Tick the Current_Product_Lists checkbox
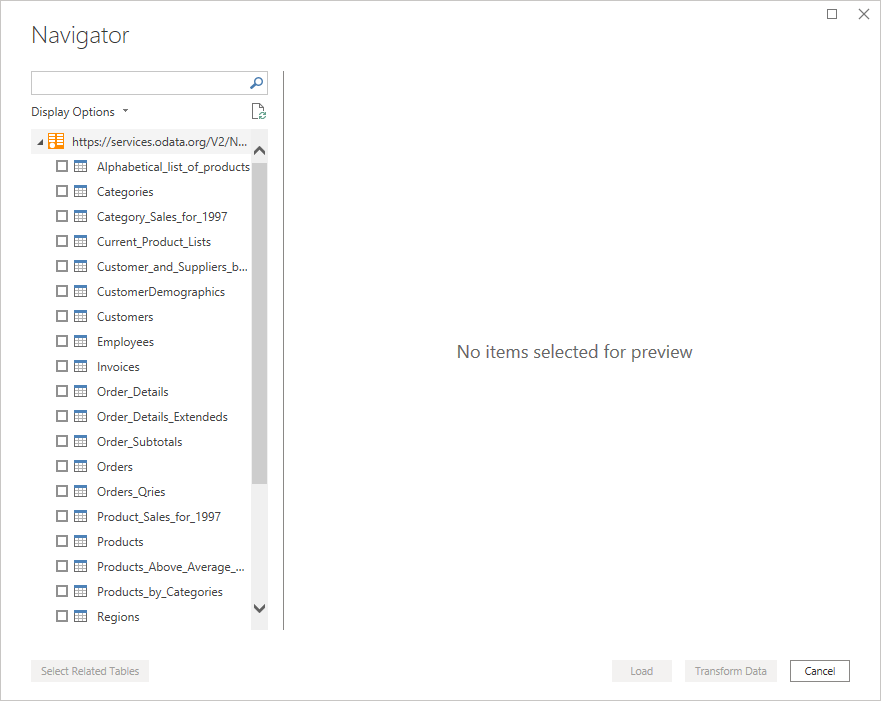The height and width of the screenshot is (701, 881). [x=62, y=241]
